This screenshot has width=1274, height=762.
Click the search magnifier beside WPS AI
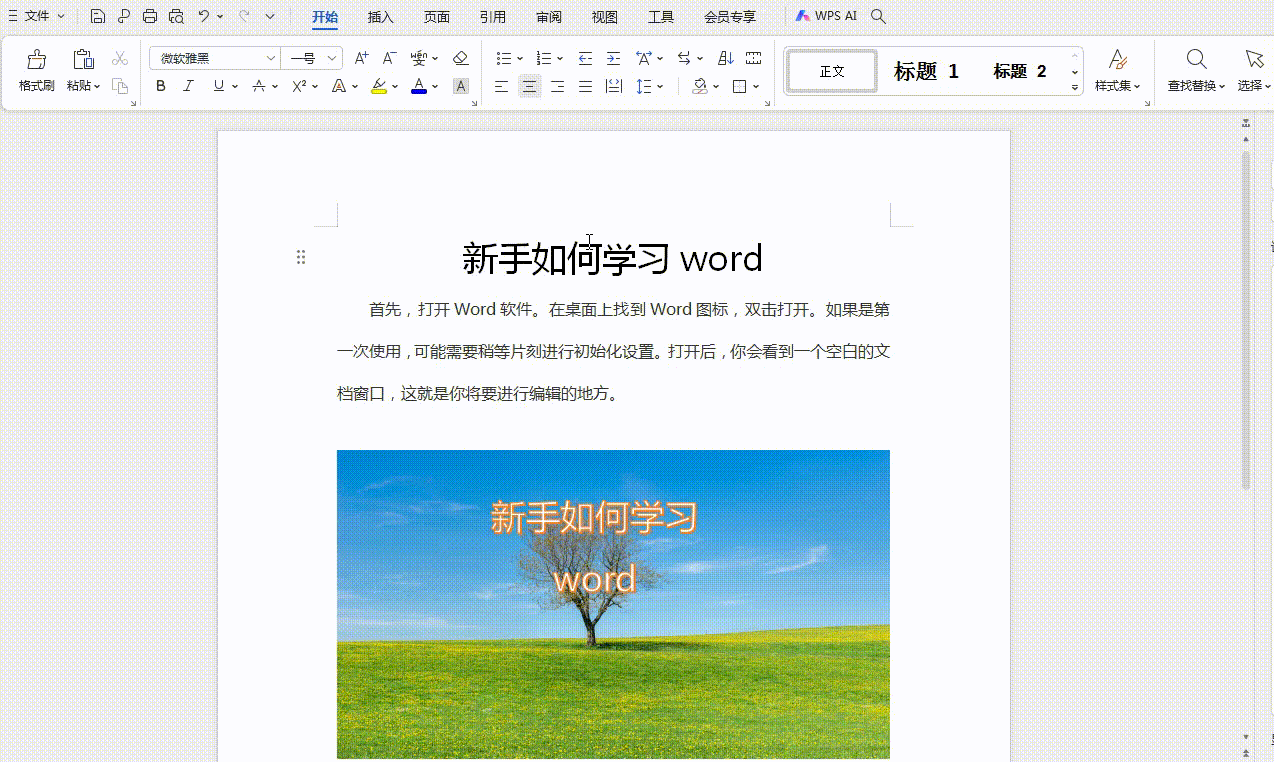click(x=878, y=16)
